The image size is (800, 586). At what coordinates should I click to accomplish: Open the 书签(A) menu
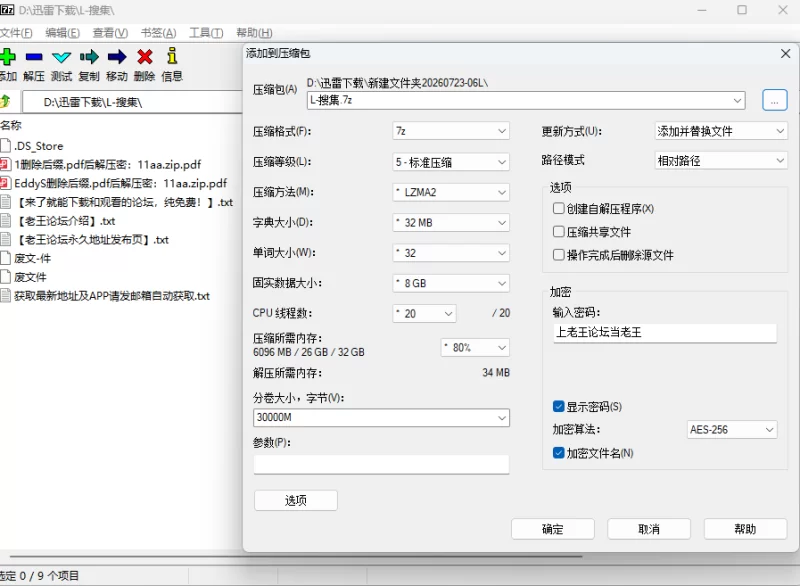click(x=158, y=33)
